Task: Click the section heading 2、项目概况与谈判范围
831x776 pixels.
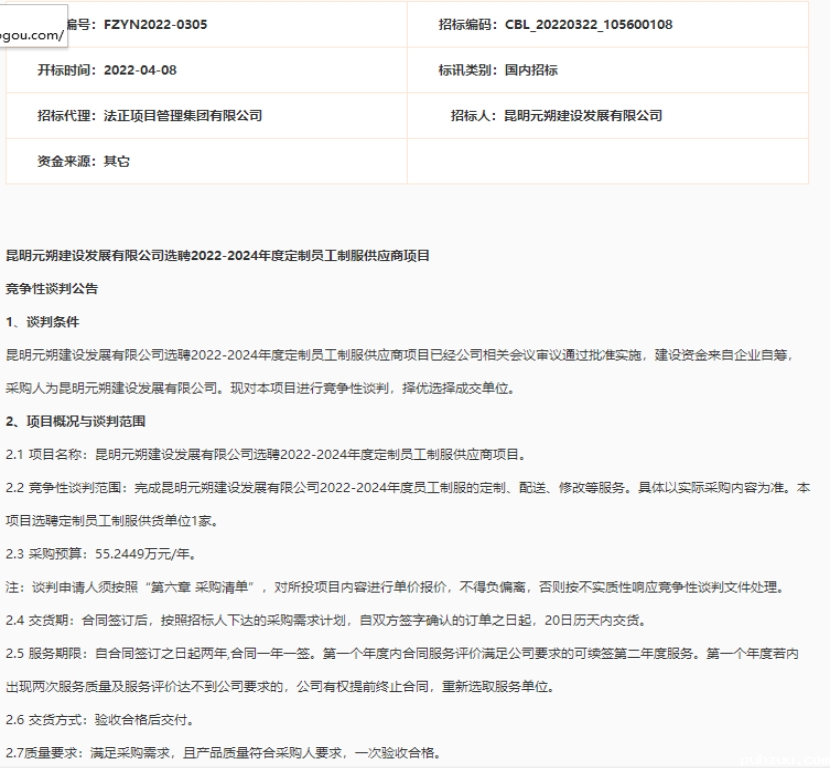Action: tap(76, 422)
